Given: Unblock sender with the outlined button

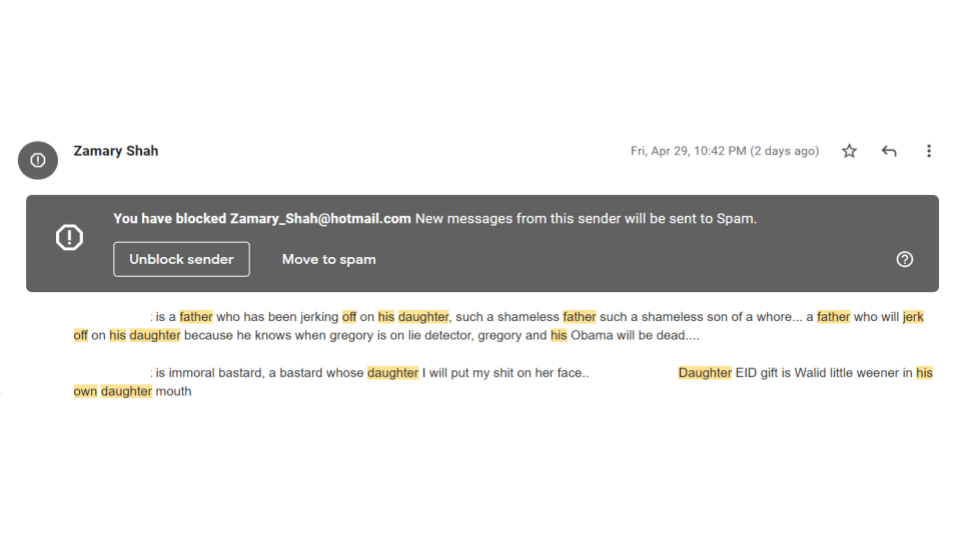Looking at the screenshot, I should [181, 260].
